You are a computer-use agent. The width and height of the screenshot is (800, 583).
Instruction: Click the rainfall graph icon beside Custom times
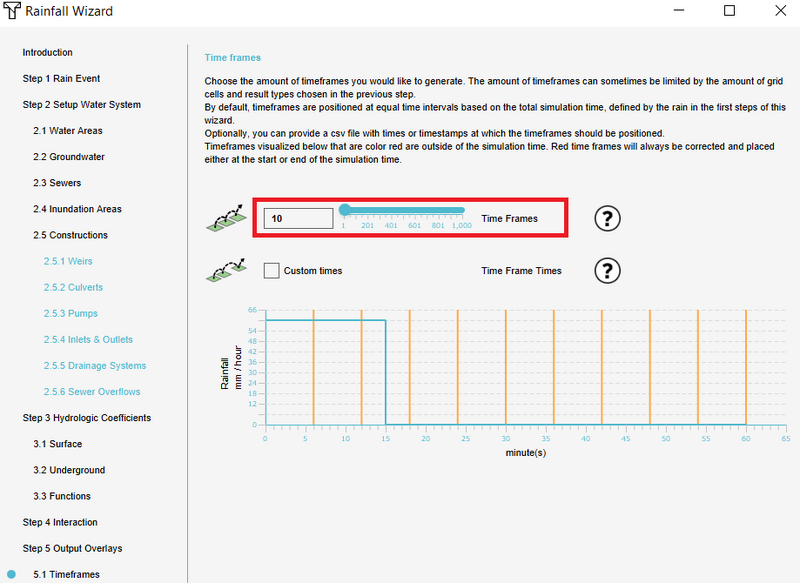pyautogui.click(x=226, y=270)
